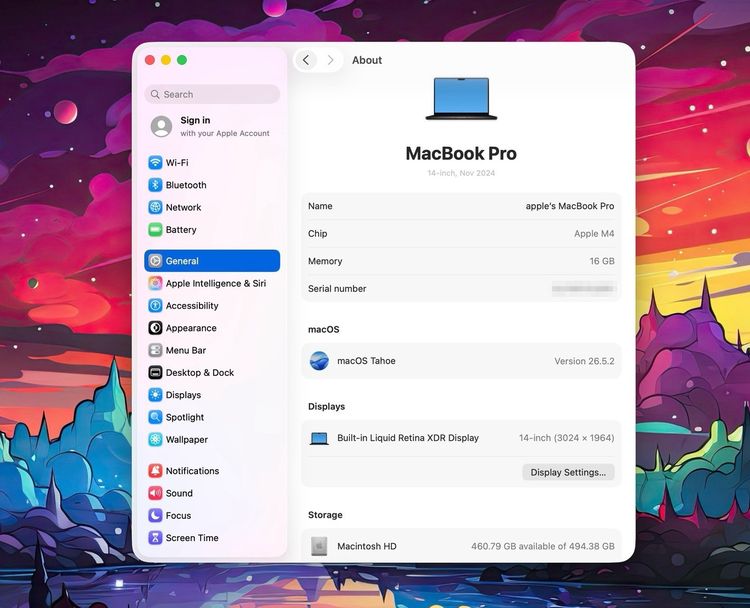The width and height of the screenshot is (750, 608).
Task: Zoom window with green button
Action: (x=182, y=60)
